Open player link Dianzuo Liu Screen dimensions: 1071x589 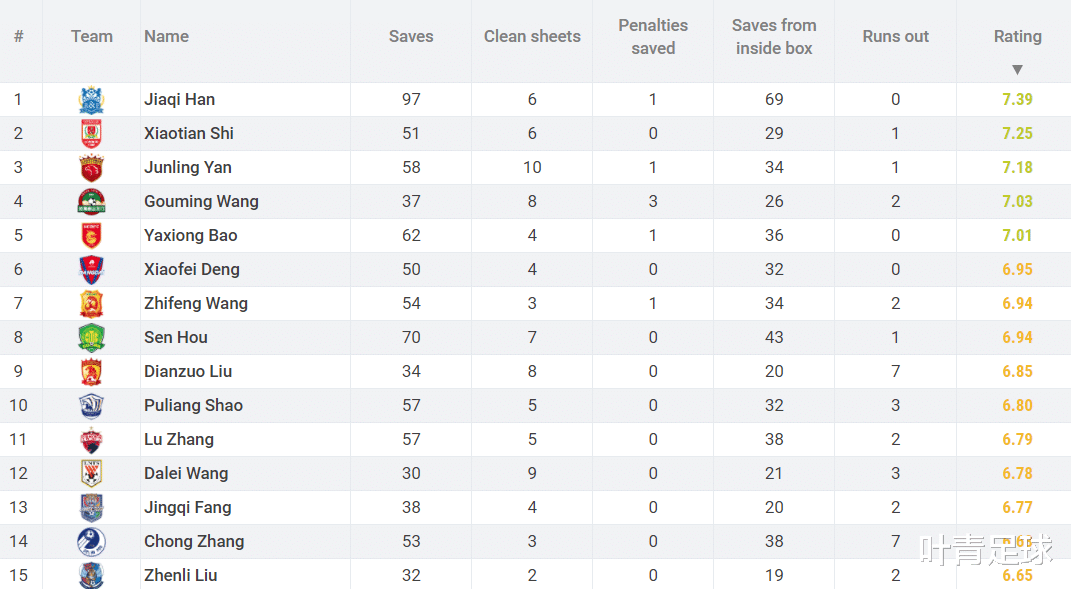pyautogui.click(x=188, y=372)
